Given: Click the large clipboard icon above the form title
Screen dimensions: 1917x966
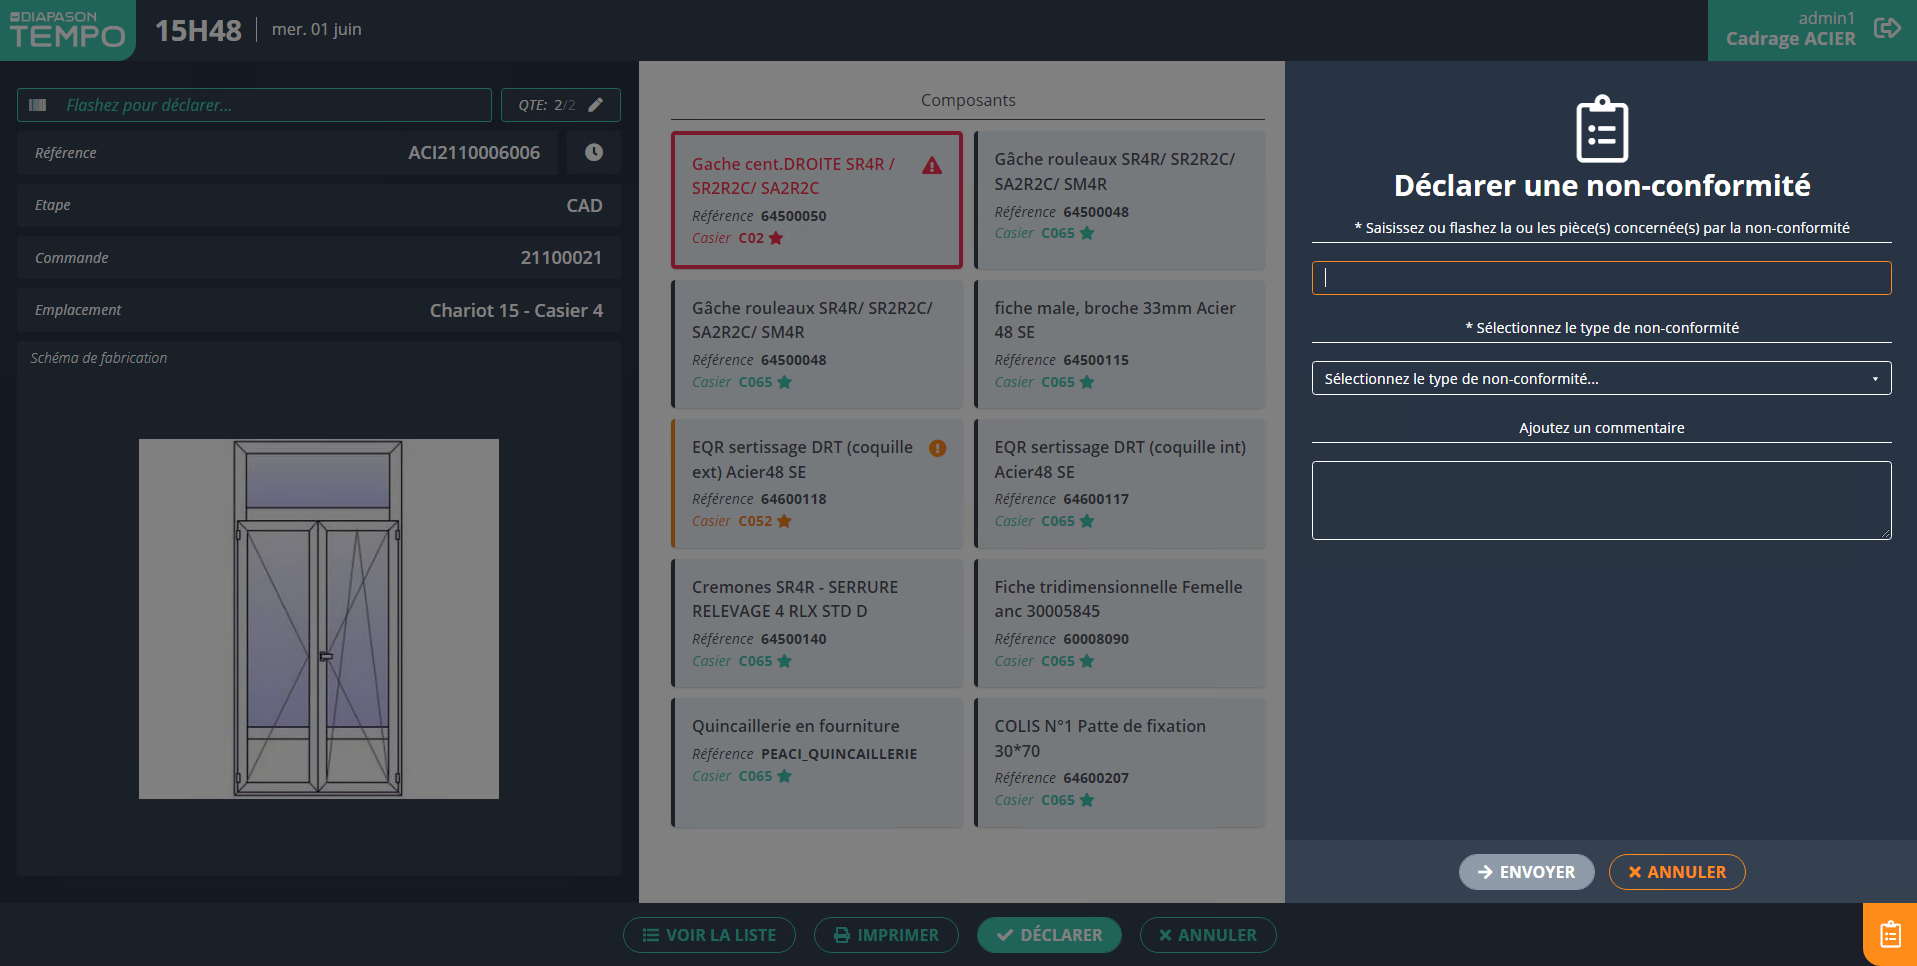Looking at the screenshot, I should (1601, 129).
